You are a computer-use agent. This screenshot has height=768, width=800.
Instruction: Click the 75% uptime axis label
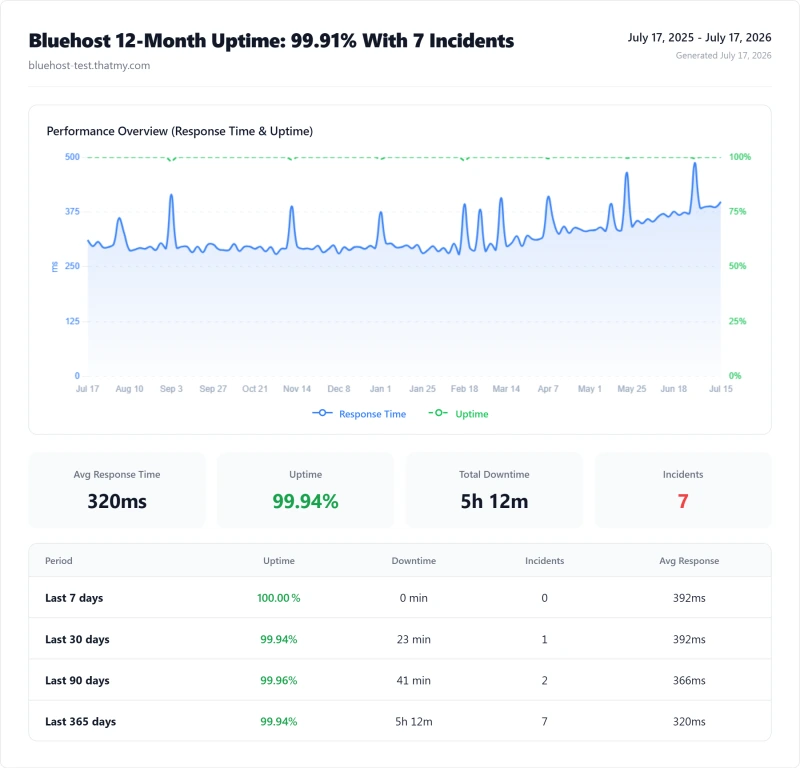pyautogui.click(x=737, y=211)
